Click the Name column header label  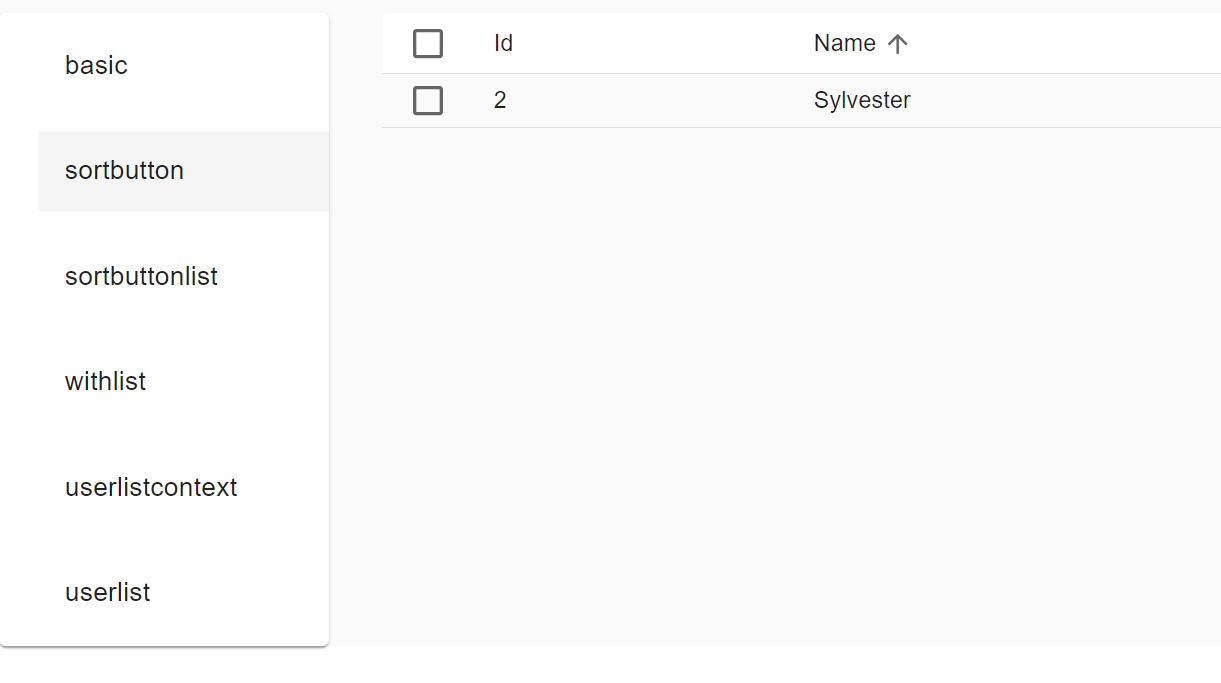[x=843, y=43]
